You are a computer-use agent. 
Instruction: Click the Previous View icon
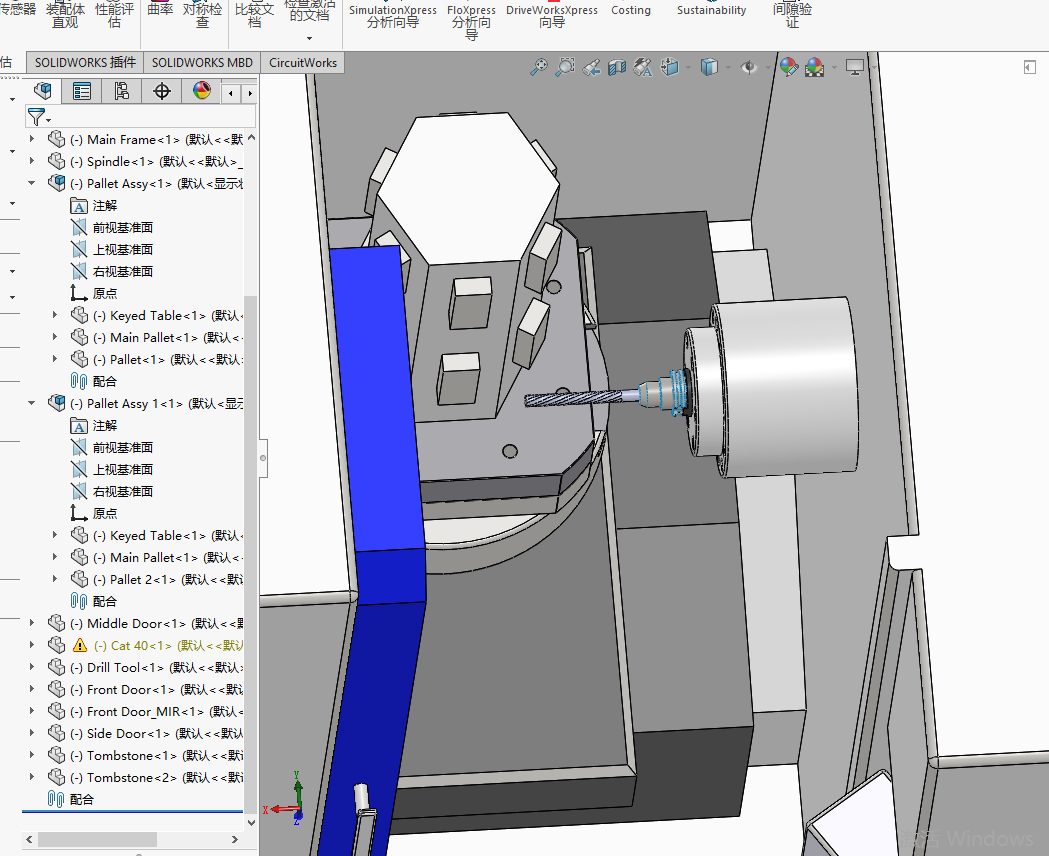click(591, 67)
